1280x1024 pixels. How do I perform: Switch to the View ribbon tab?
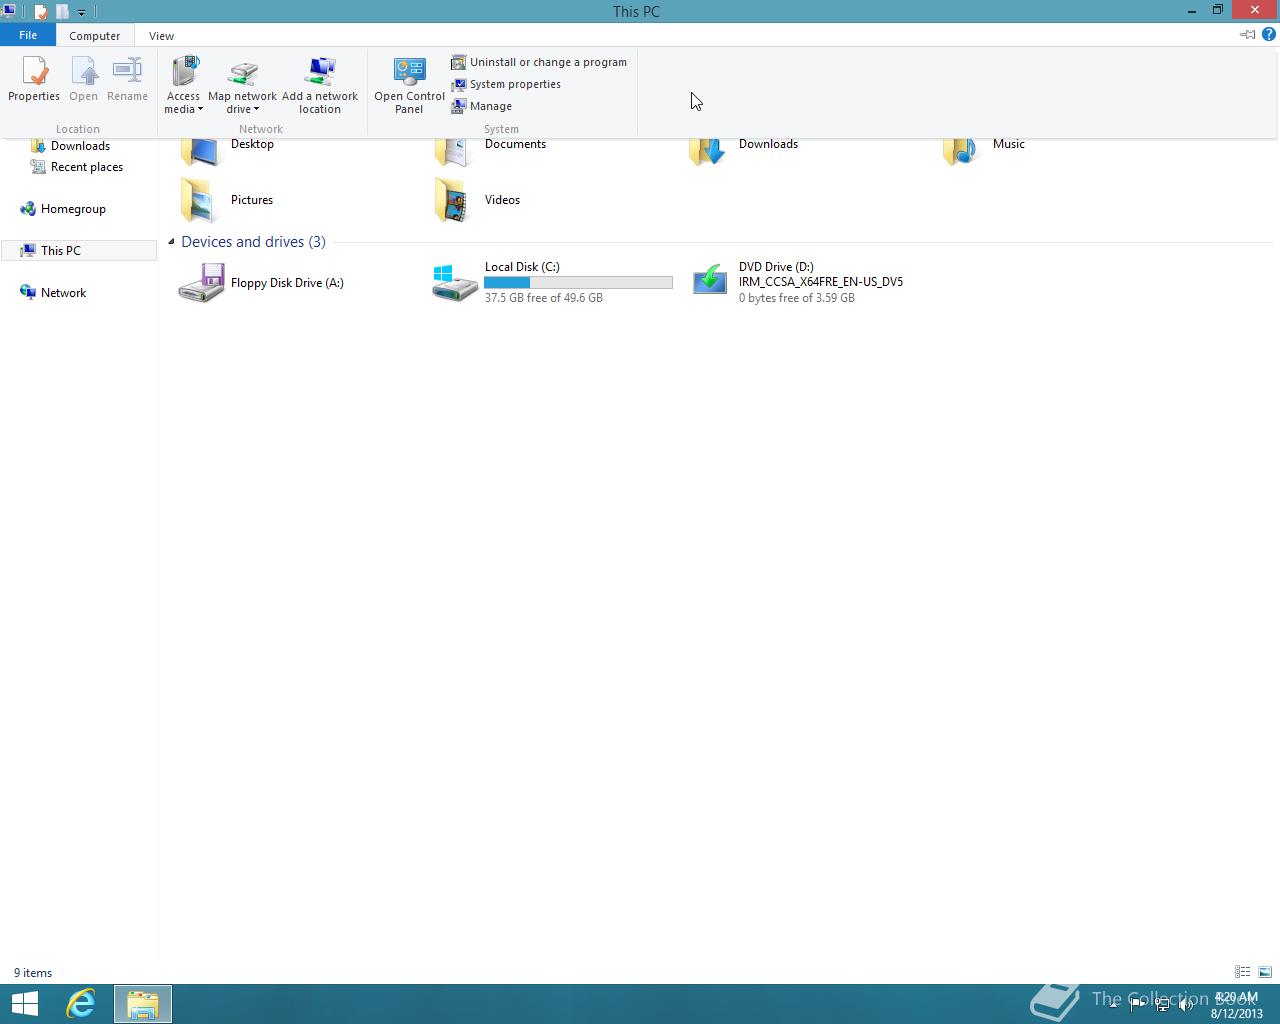coord(161,35)
